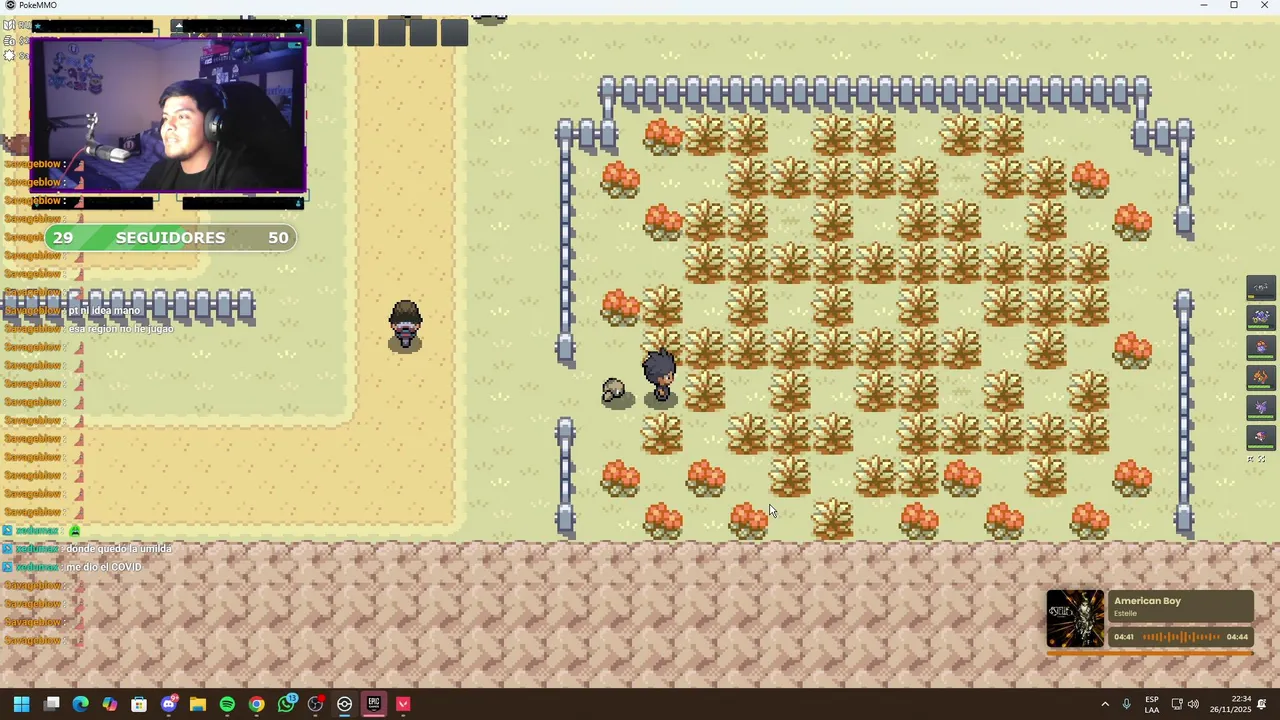Click the SEGUIDORES follower goal bar
Viewport: 1280px width, 720px height.
coord(170,238)
